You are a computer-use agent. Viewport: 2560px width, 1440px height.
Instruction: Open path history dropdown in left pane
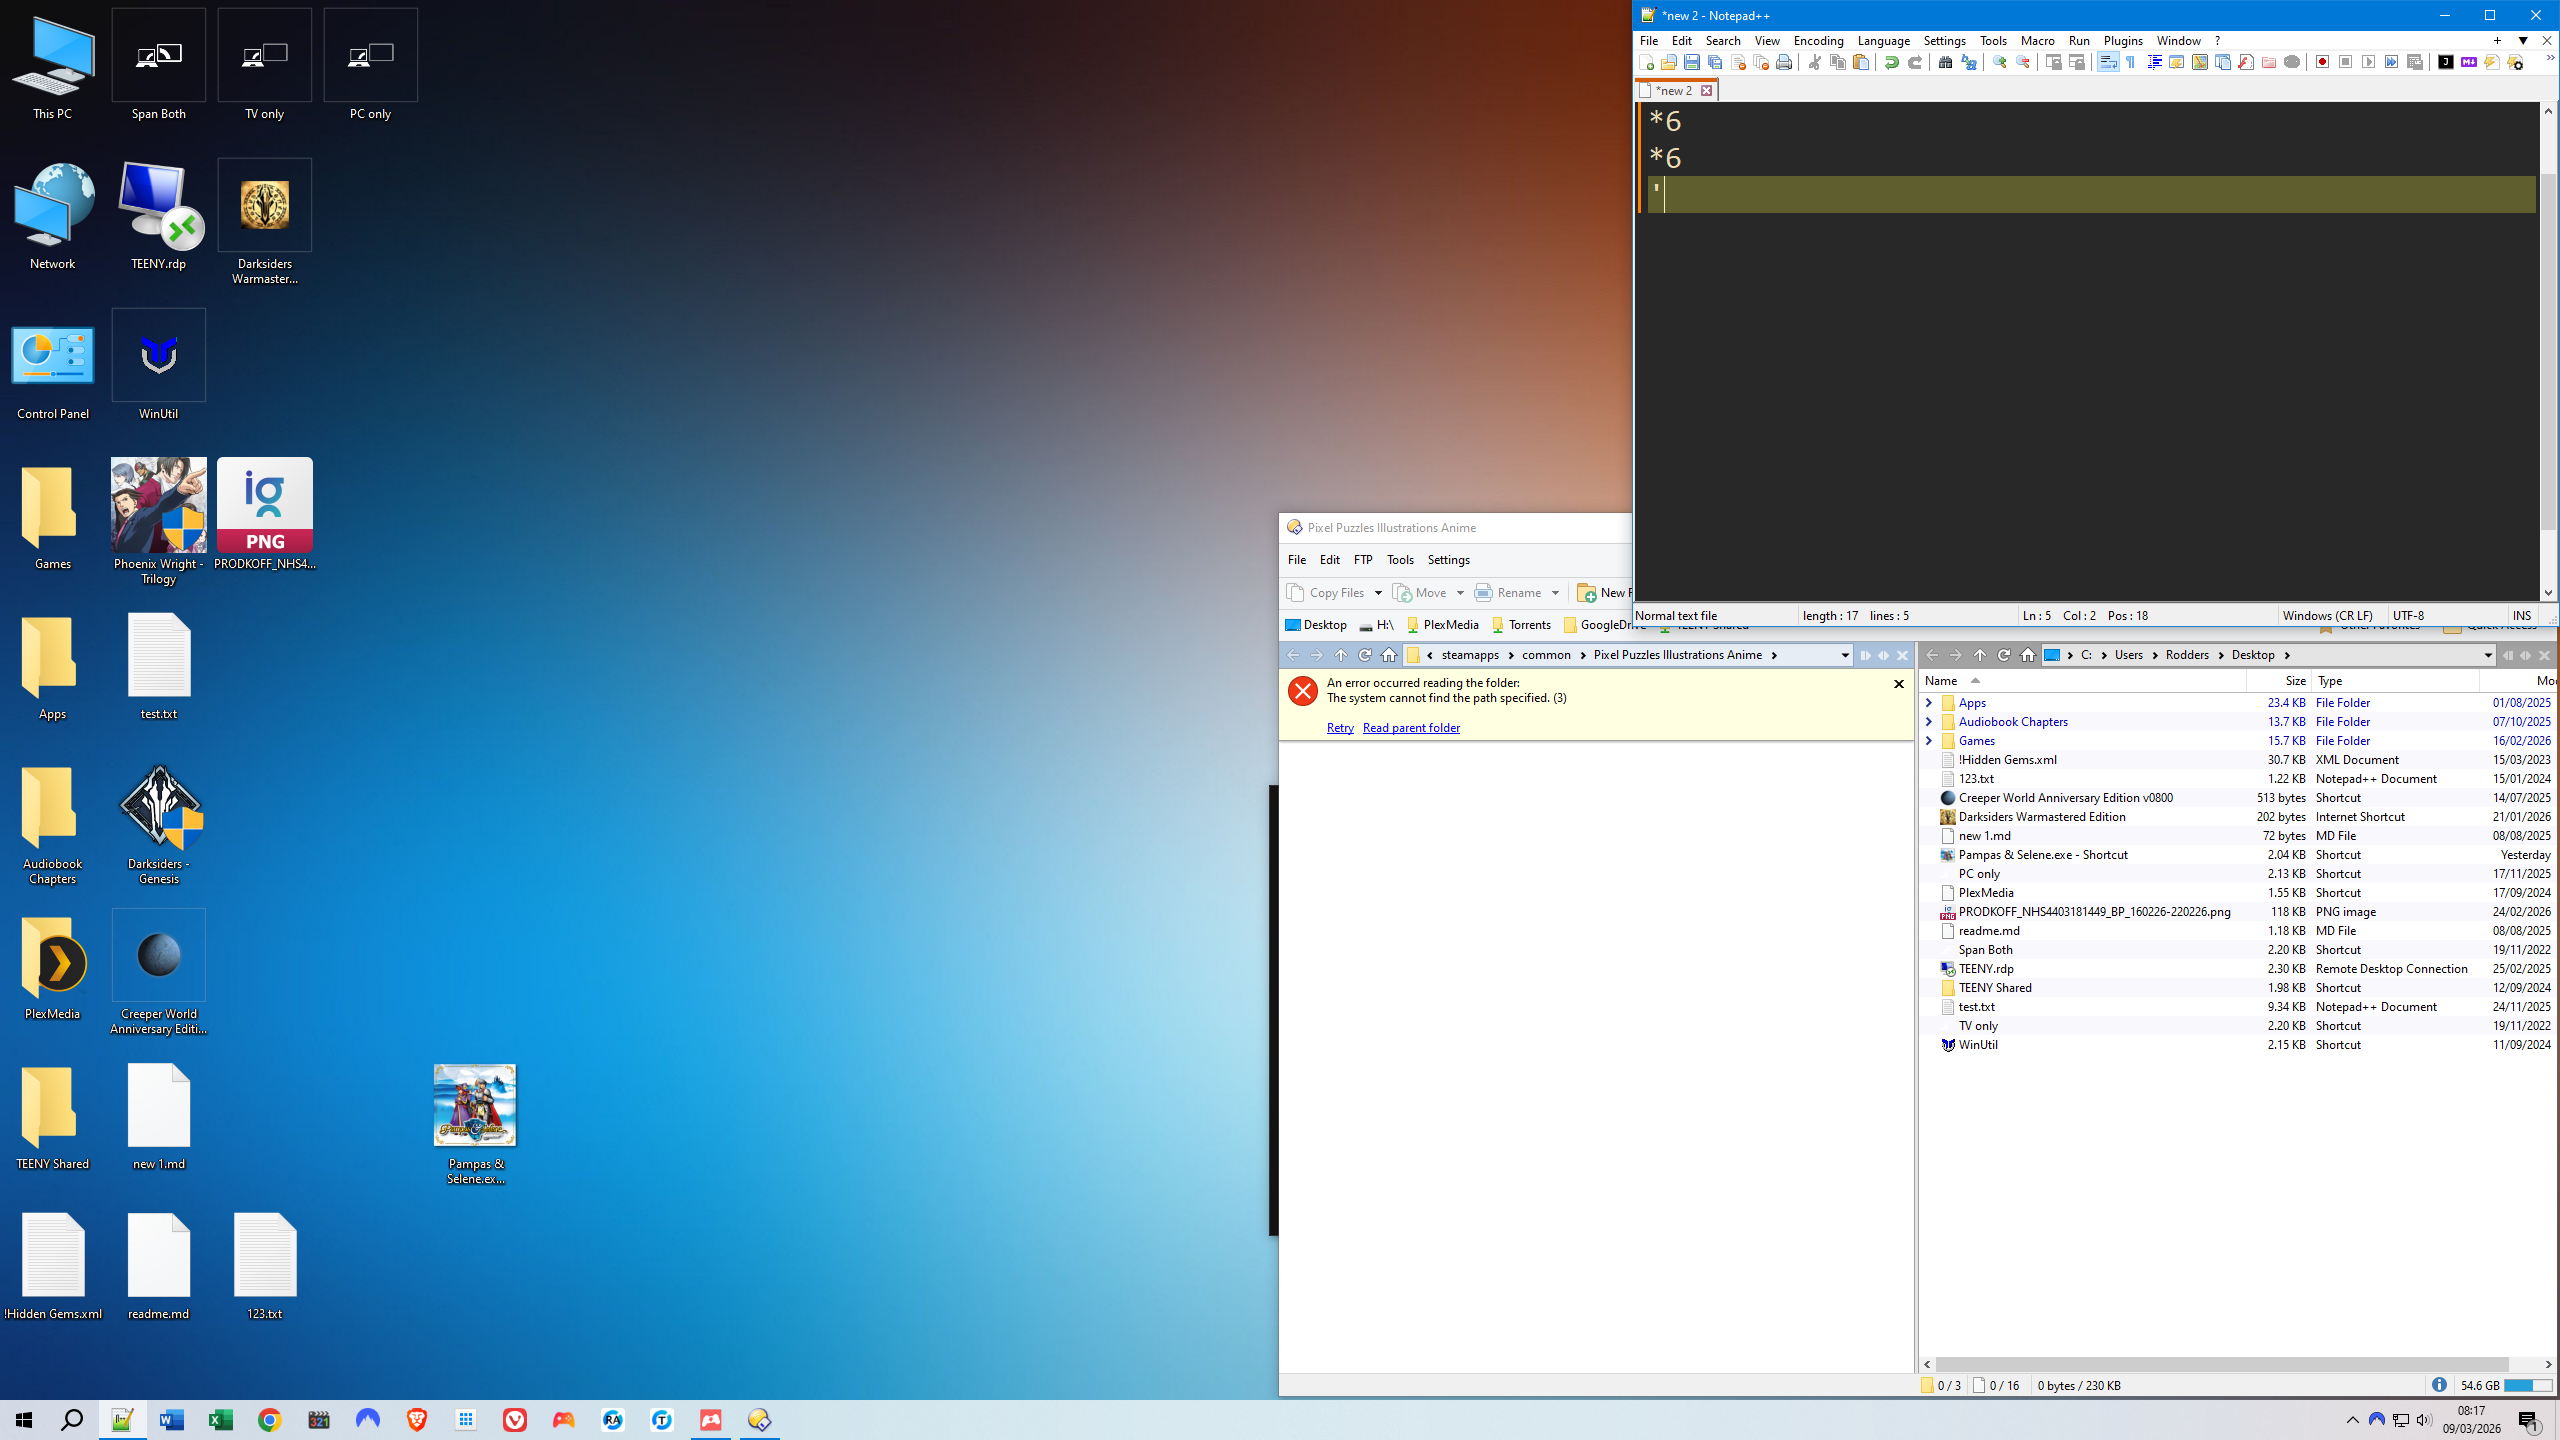(x=1845, y=655)
